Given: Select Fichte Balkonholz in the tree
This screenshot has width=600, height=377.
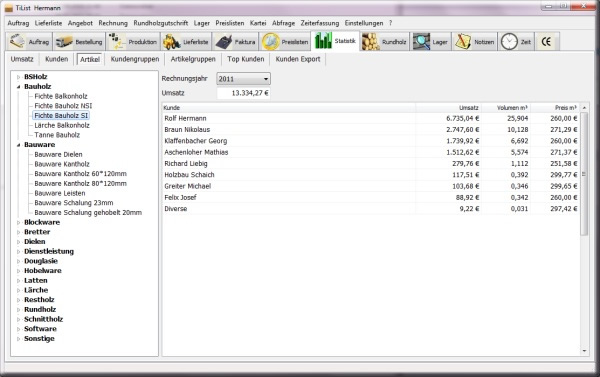Looking at the screenshot, I should pos(61,96).
